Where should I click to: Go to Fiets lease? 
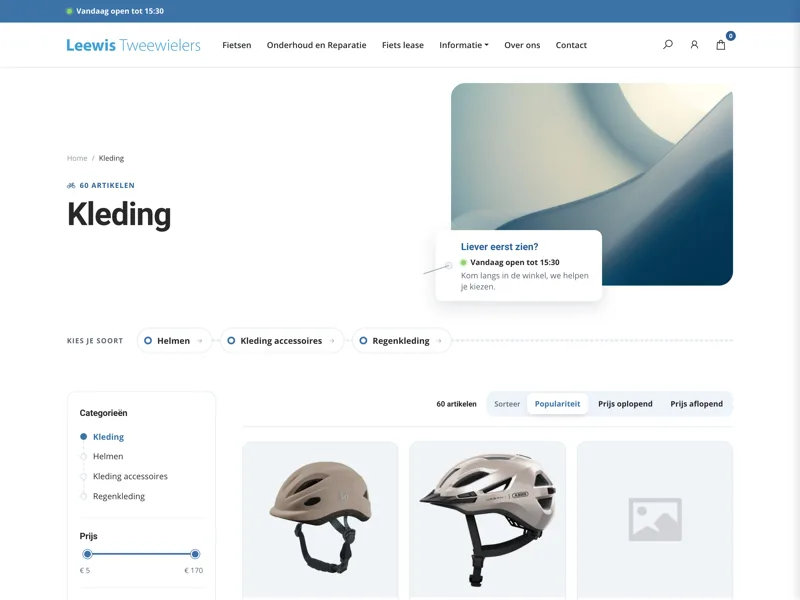(x=403, y=45)
